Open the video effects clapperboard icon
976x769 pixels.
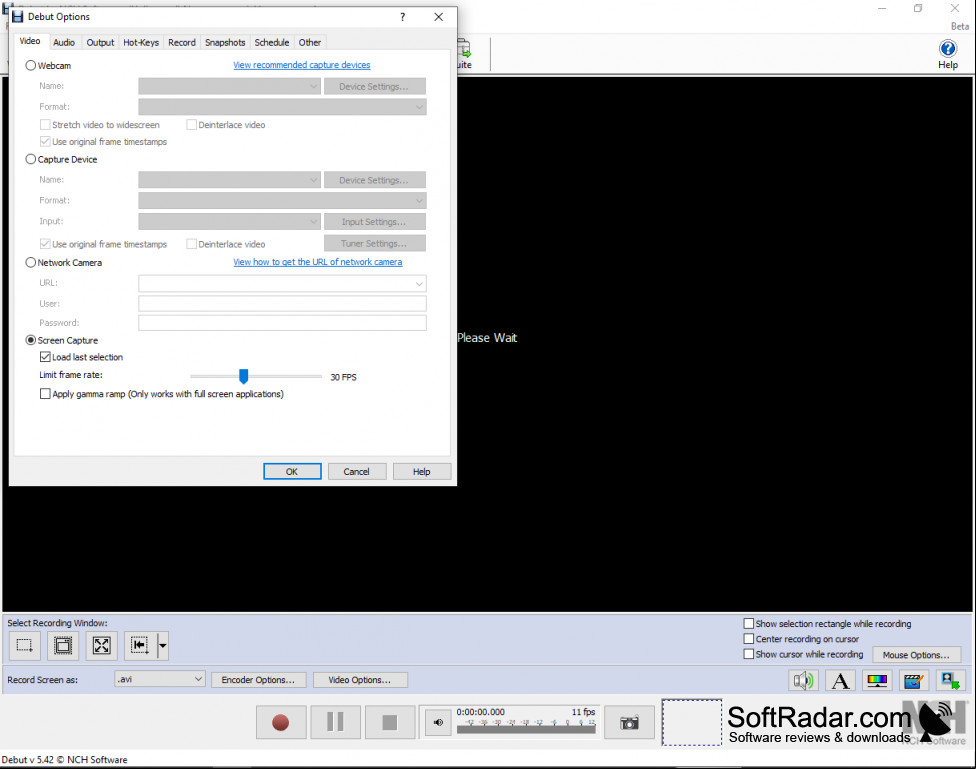[913, 681]
